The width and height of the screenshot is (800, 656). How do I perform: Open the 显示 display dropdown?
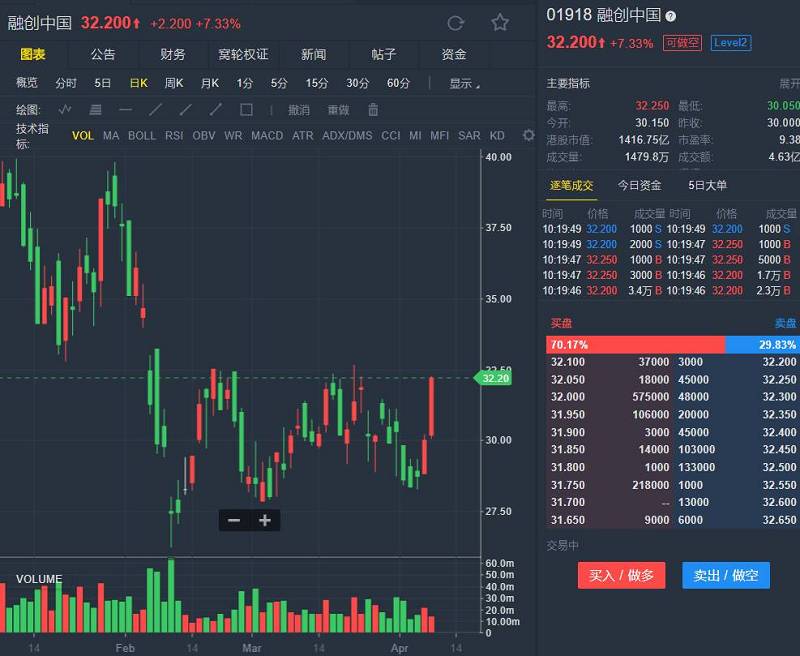coord(464,83)
